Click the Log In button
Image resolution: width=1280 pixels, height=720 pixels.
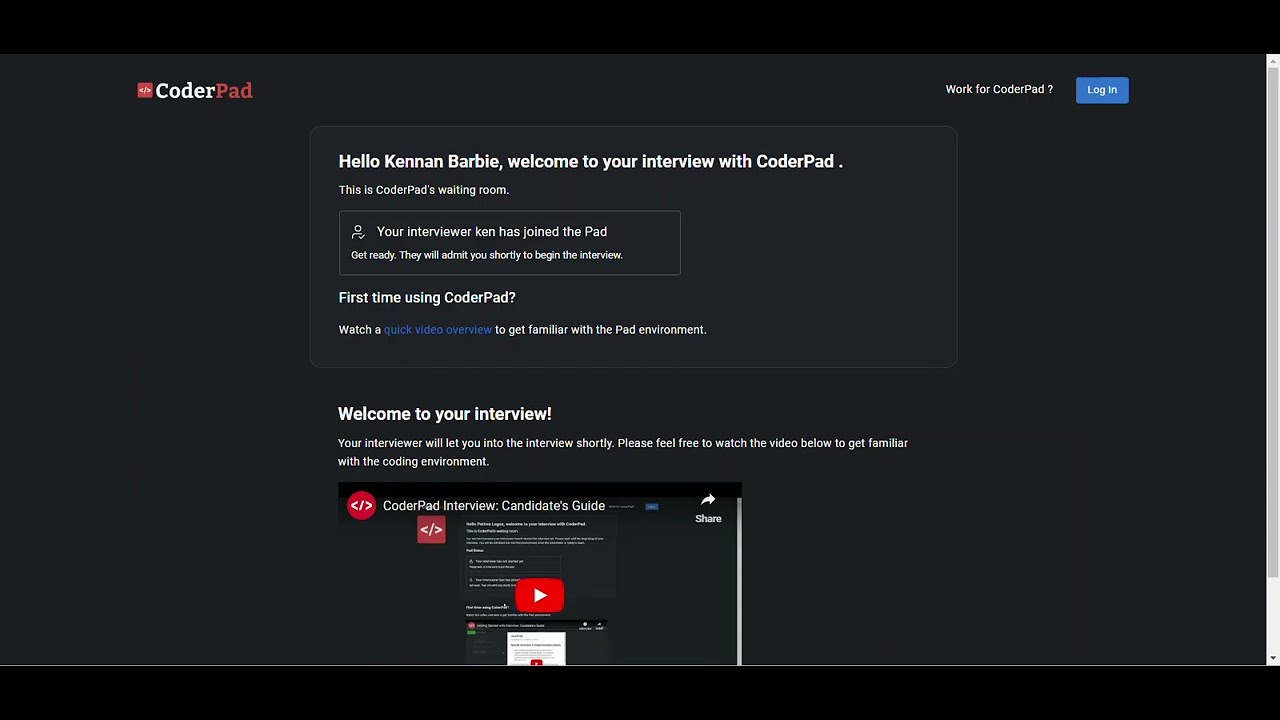1102,90
